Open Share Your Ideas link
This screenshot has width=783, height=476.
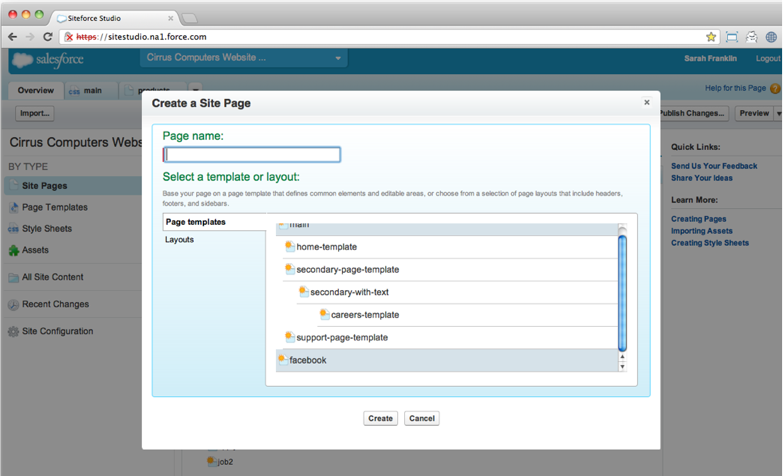click(x=702, y=178)
